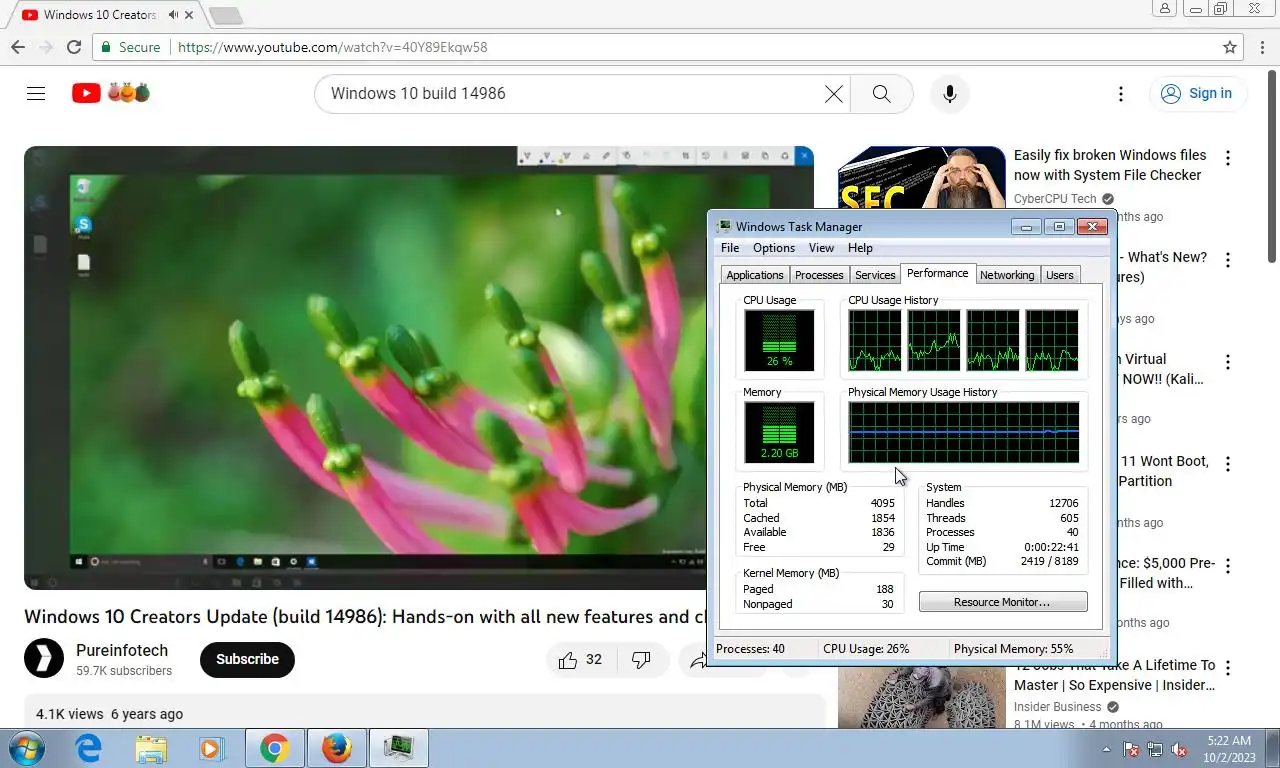Open YouTube hamburger guide menu
This screenshot has width=1280, height=768.
pyautogui.click(x=36, y=93)
